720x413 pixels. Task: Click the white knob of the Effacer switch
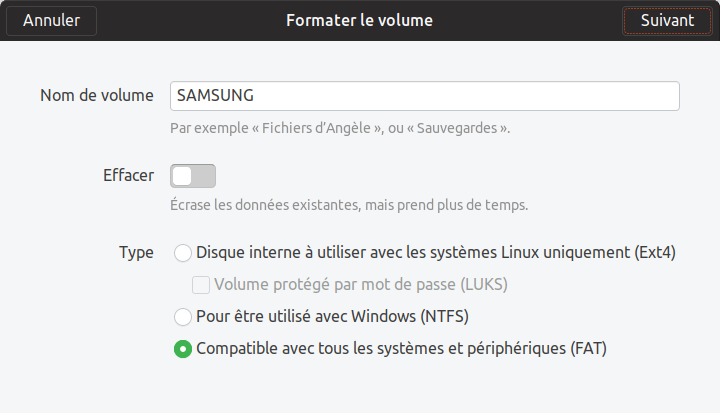[x=182, y=176]
